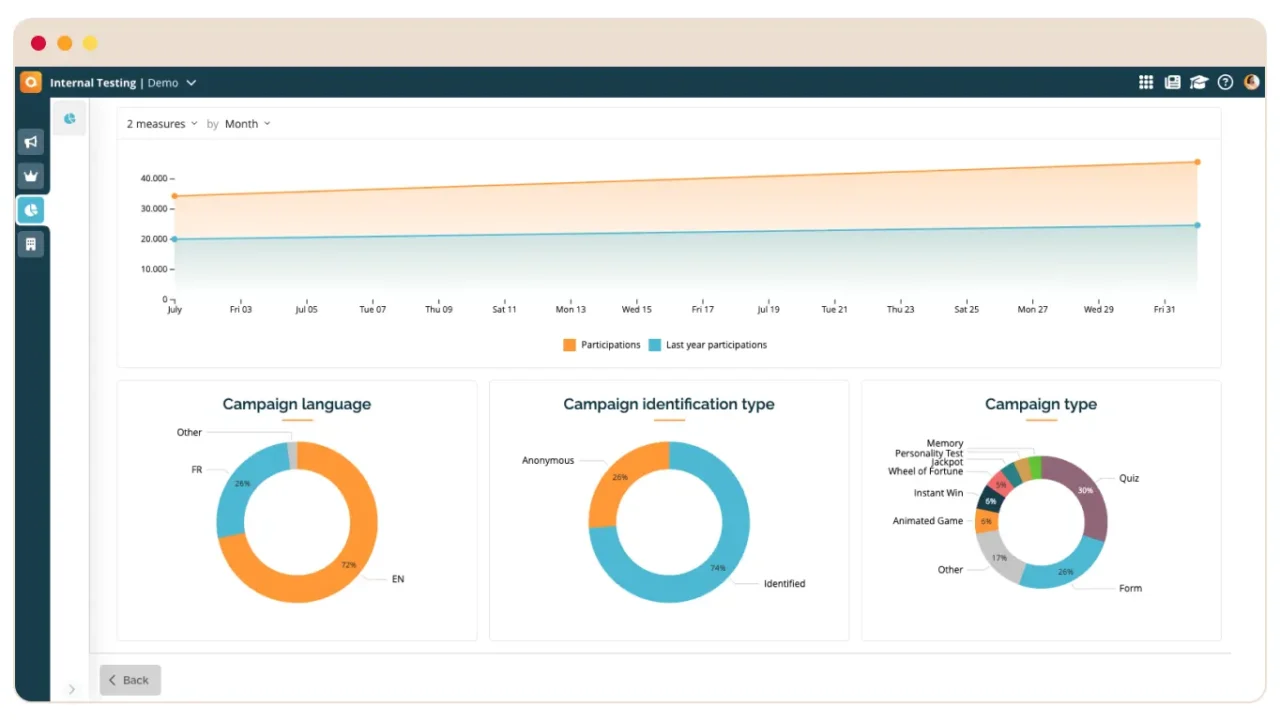This screenshot has height=723, width=1280.
Task: Click the Campaign language chart title
Action: point(297,405)
